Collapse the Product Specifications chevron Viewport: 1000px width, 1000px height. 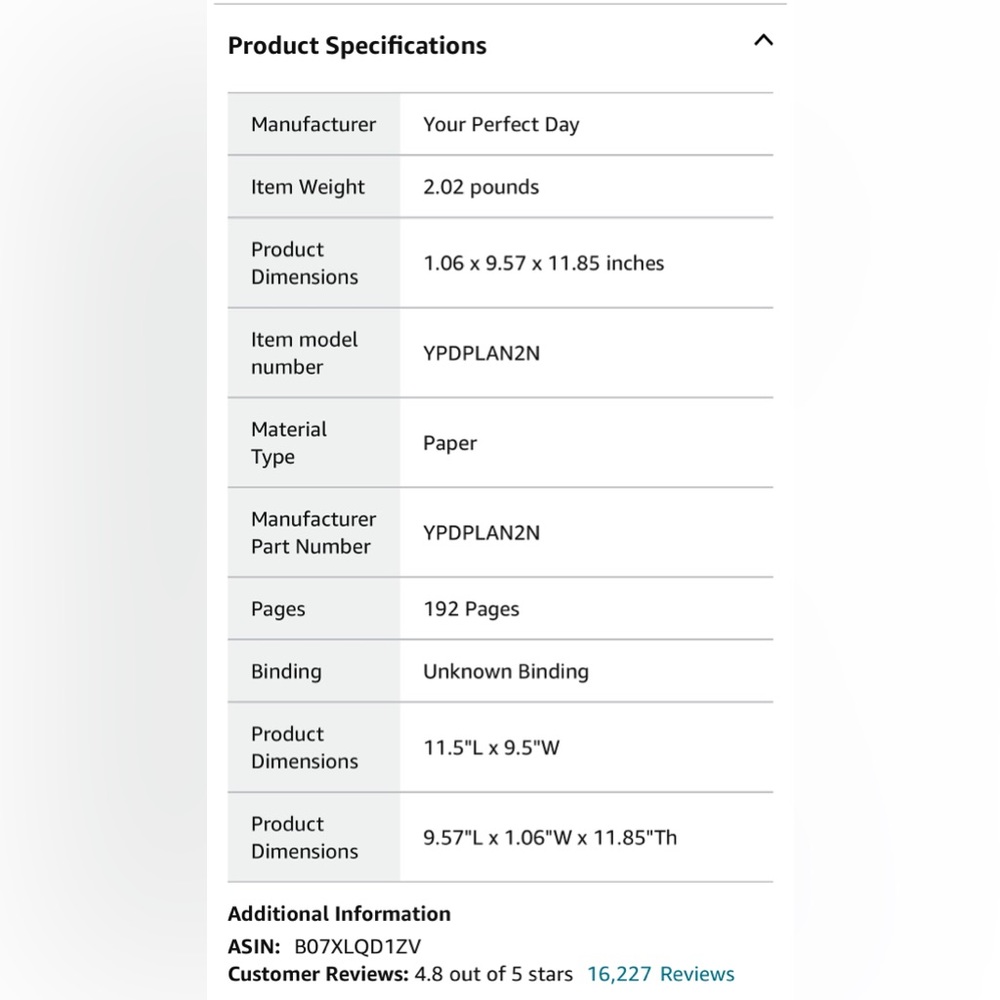click(763, 40)
